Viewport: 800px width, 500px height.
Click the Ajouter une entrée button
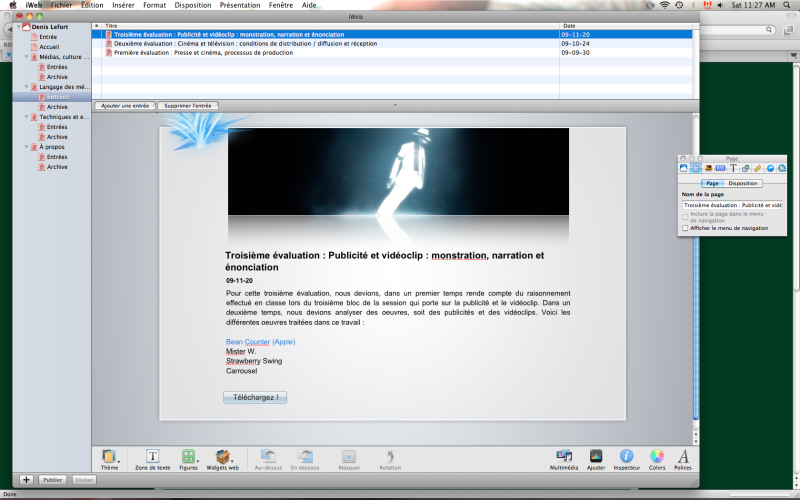(x=125, y=105)
